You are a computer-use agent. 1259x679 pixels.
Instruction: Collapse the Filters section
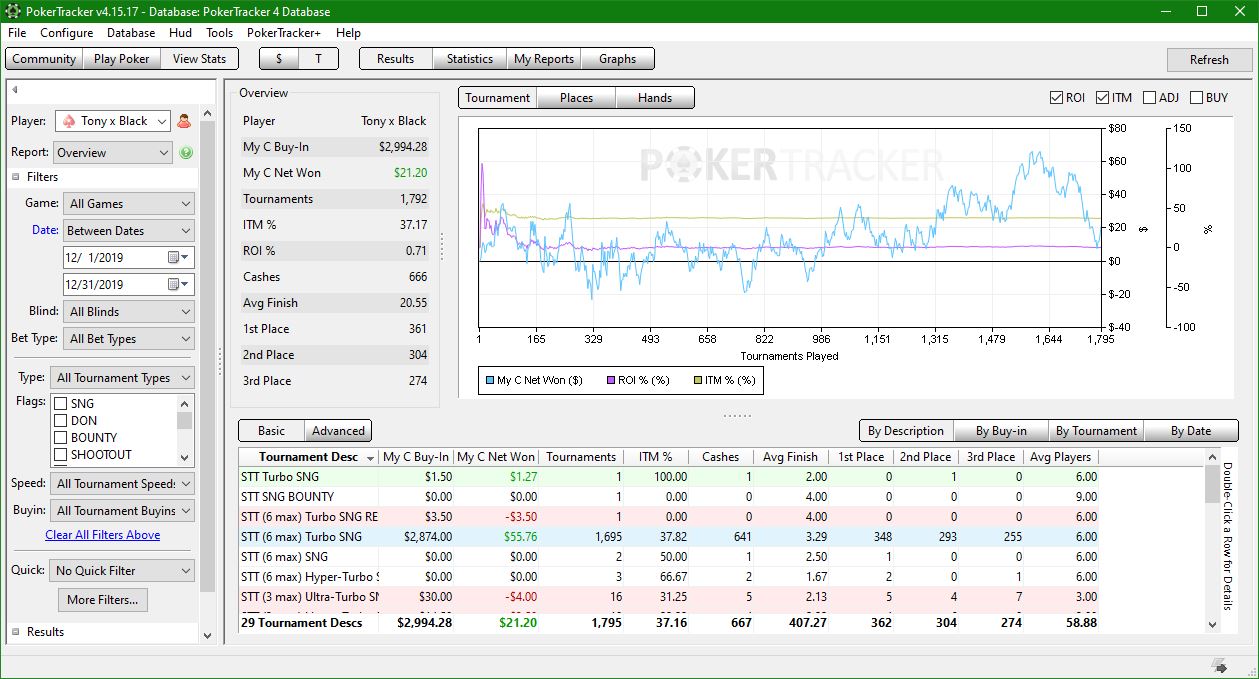[x=17, y=177]
